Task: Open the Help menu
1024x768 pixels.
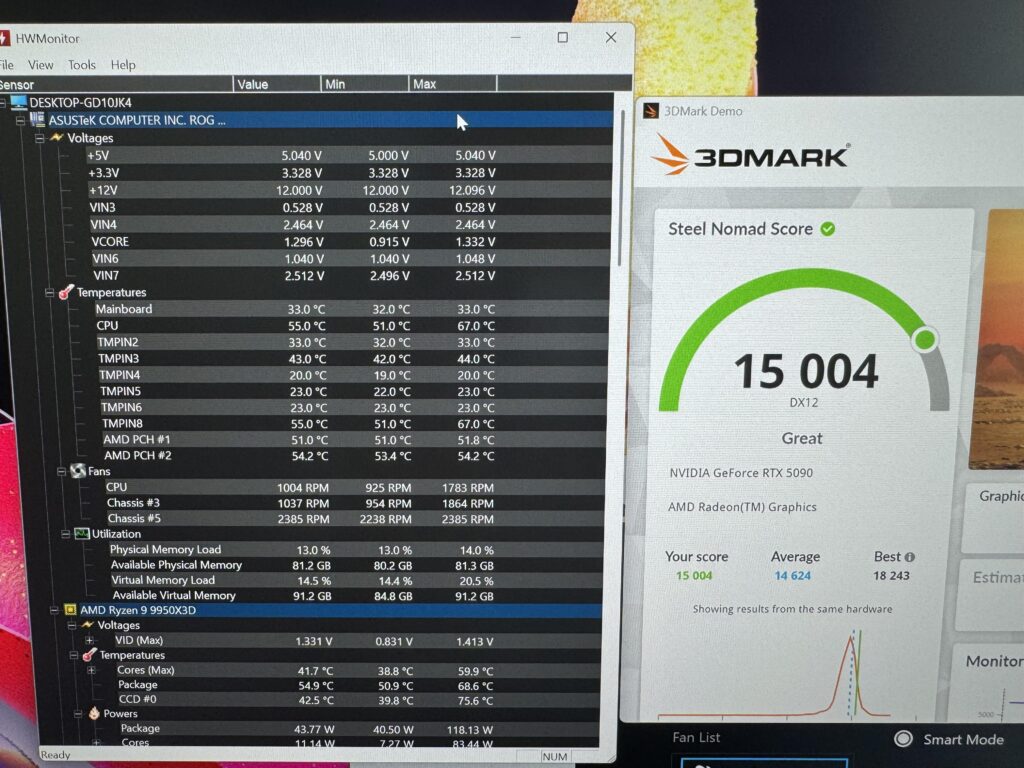Action: pos(123,65)
